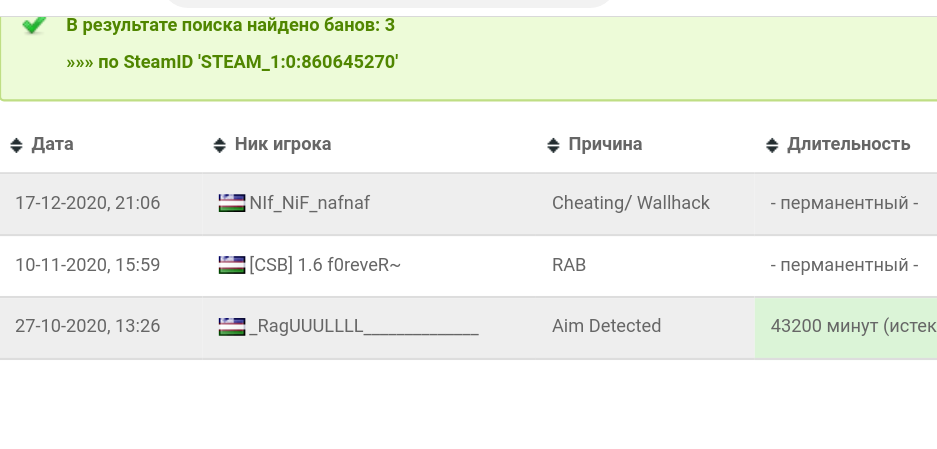
Task: Open the _RagUUULLLL ban entry
Action: coord(363,326)
